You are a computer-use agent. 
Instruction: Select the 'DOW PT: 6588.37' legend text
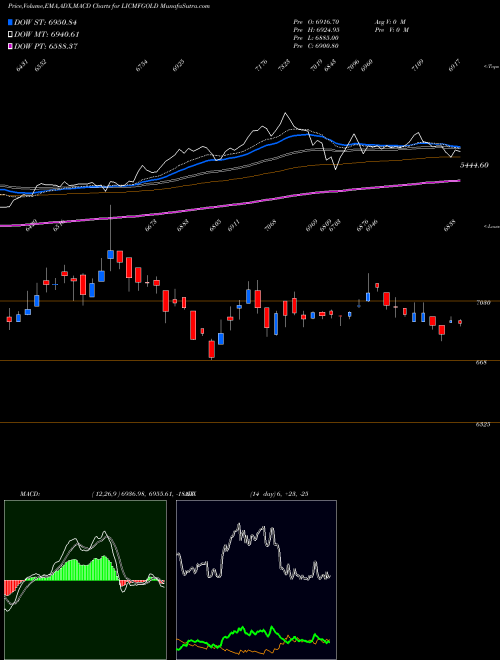coord(45,46)
